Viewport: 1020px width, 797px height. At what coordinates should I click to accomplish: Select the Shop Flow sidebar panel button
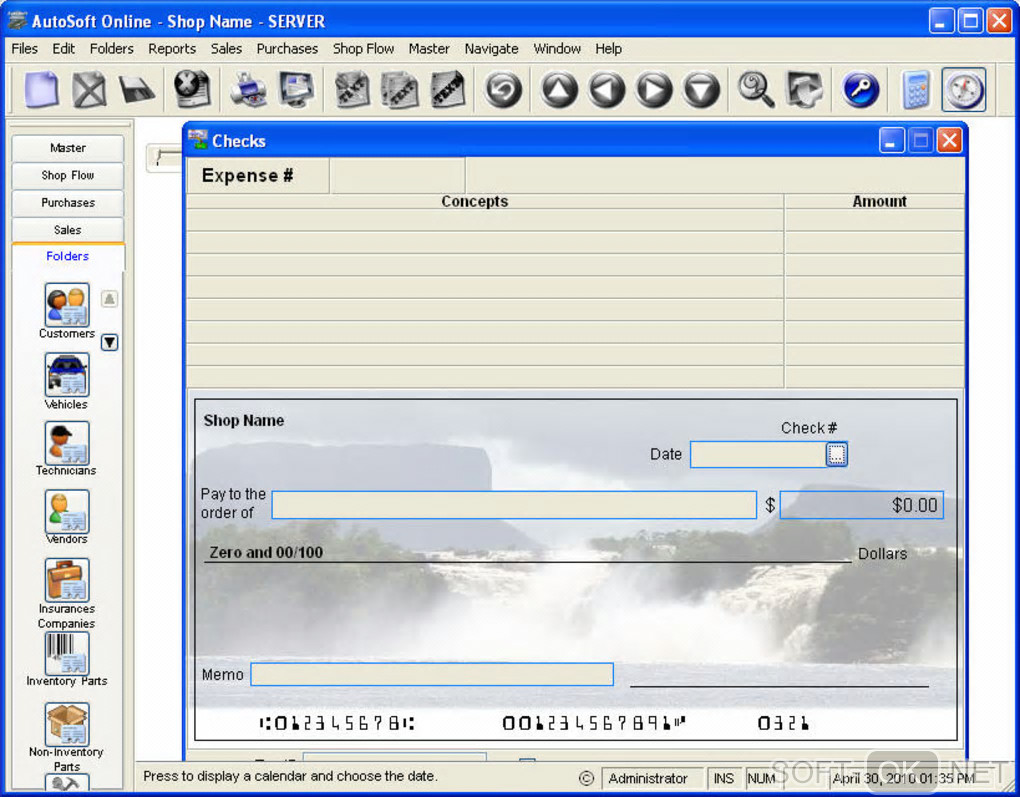click(x=68, y=175)
